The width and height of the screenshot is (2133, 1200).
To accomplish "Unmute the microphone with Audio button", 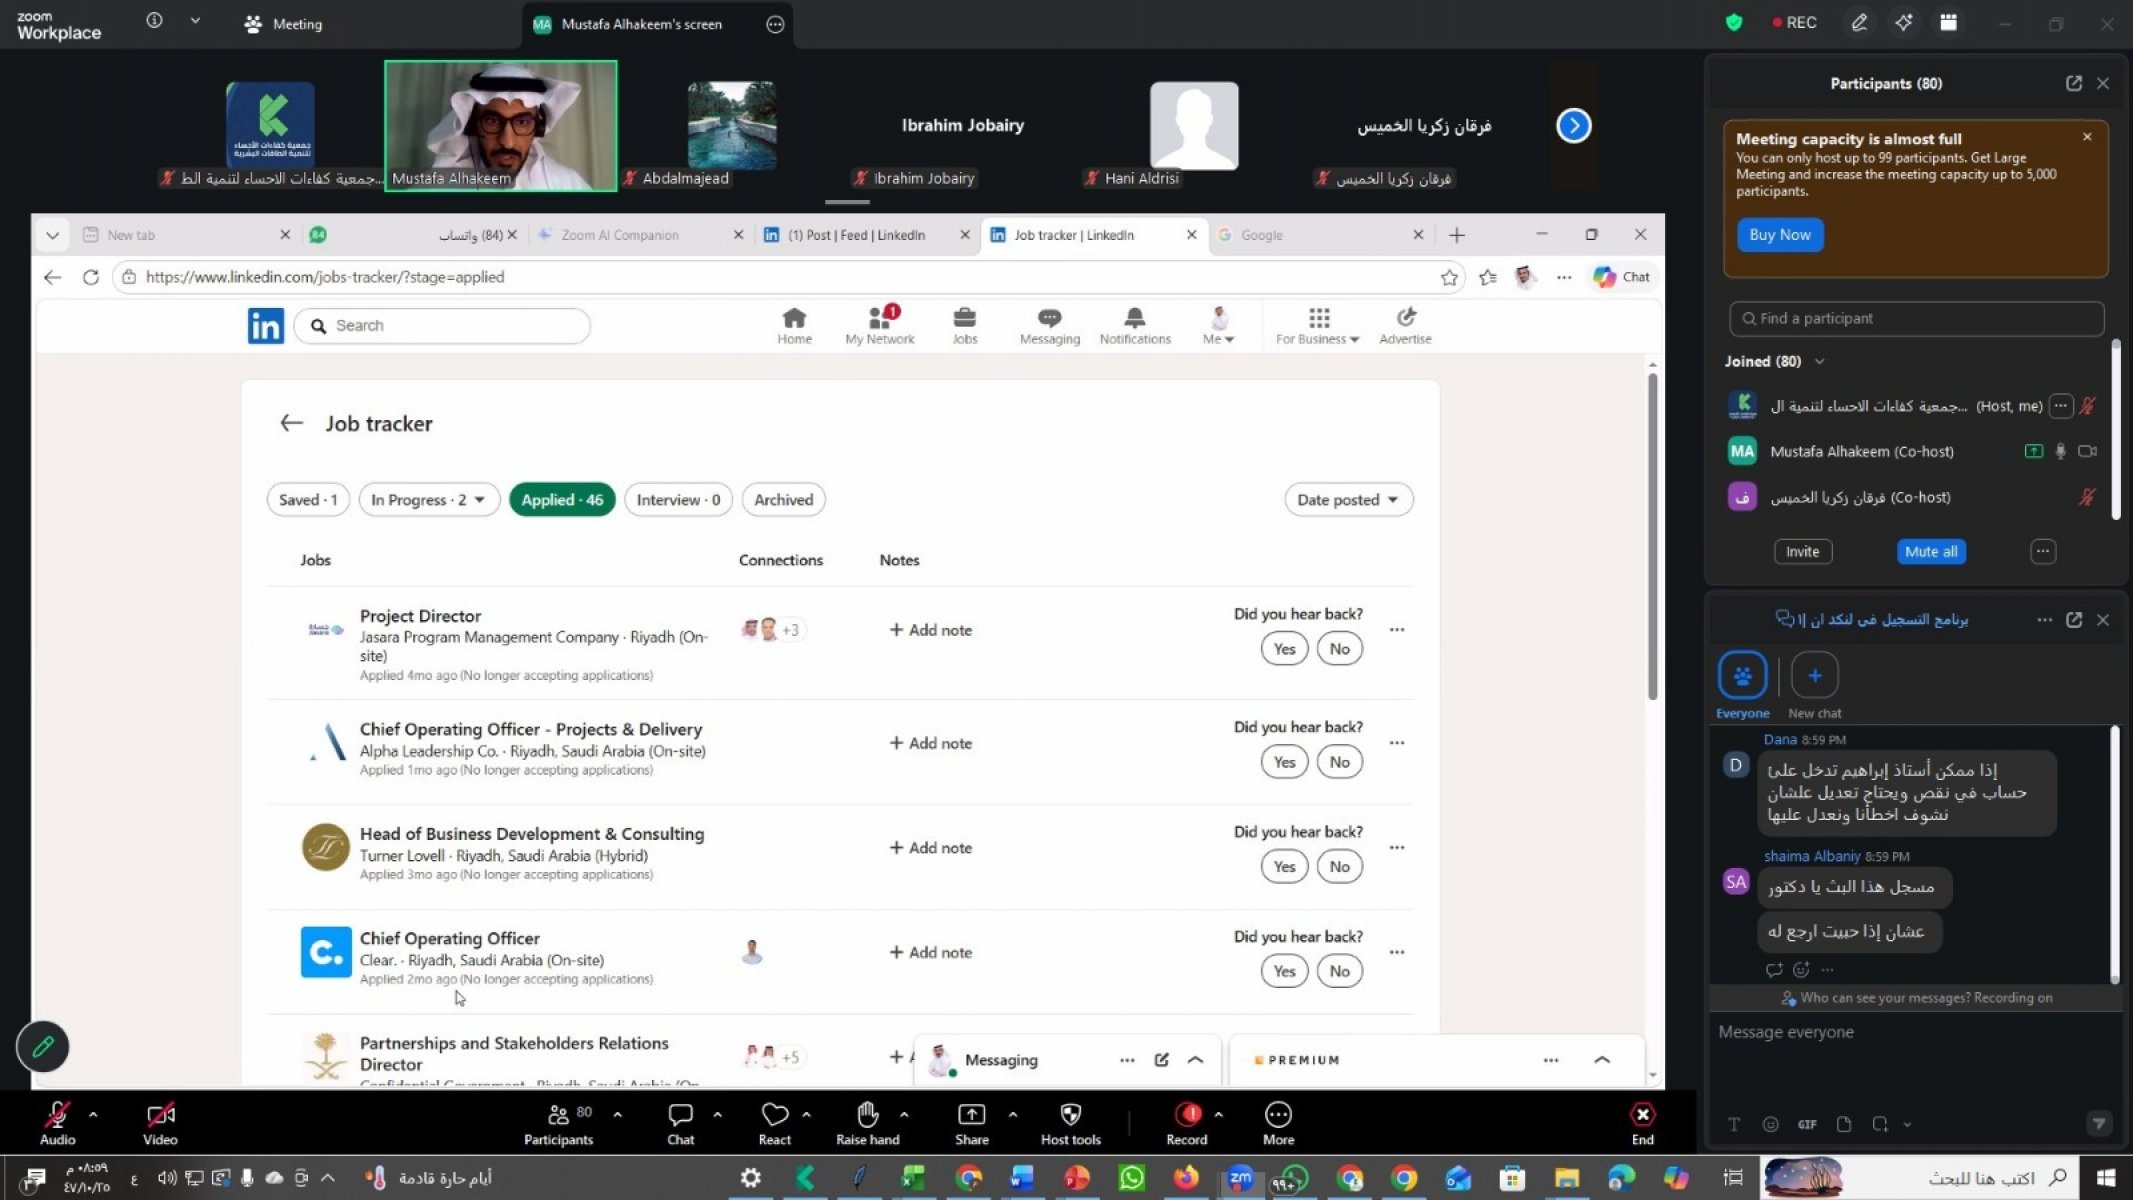I will pyautogui.click(x=57, y=1115).
